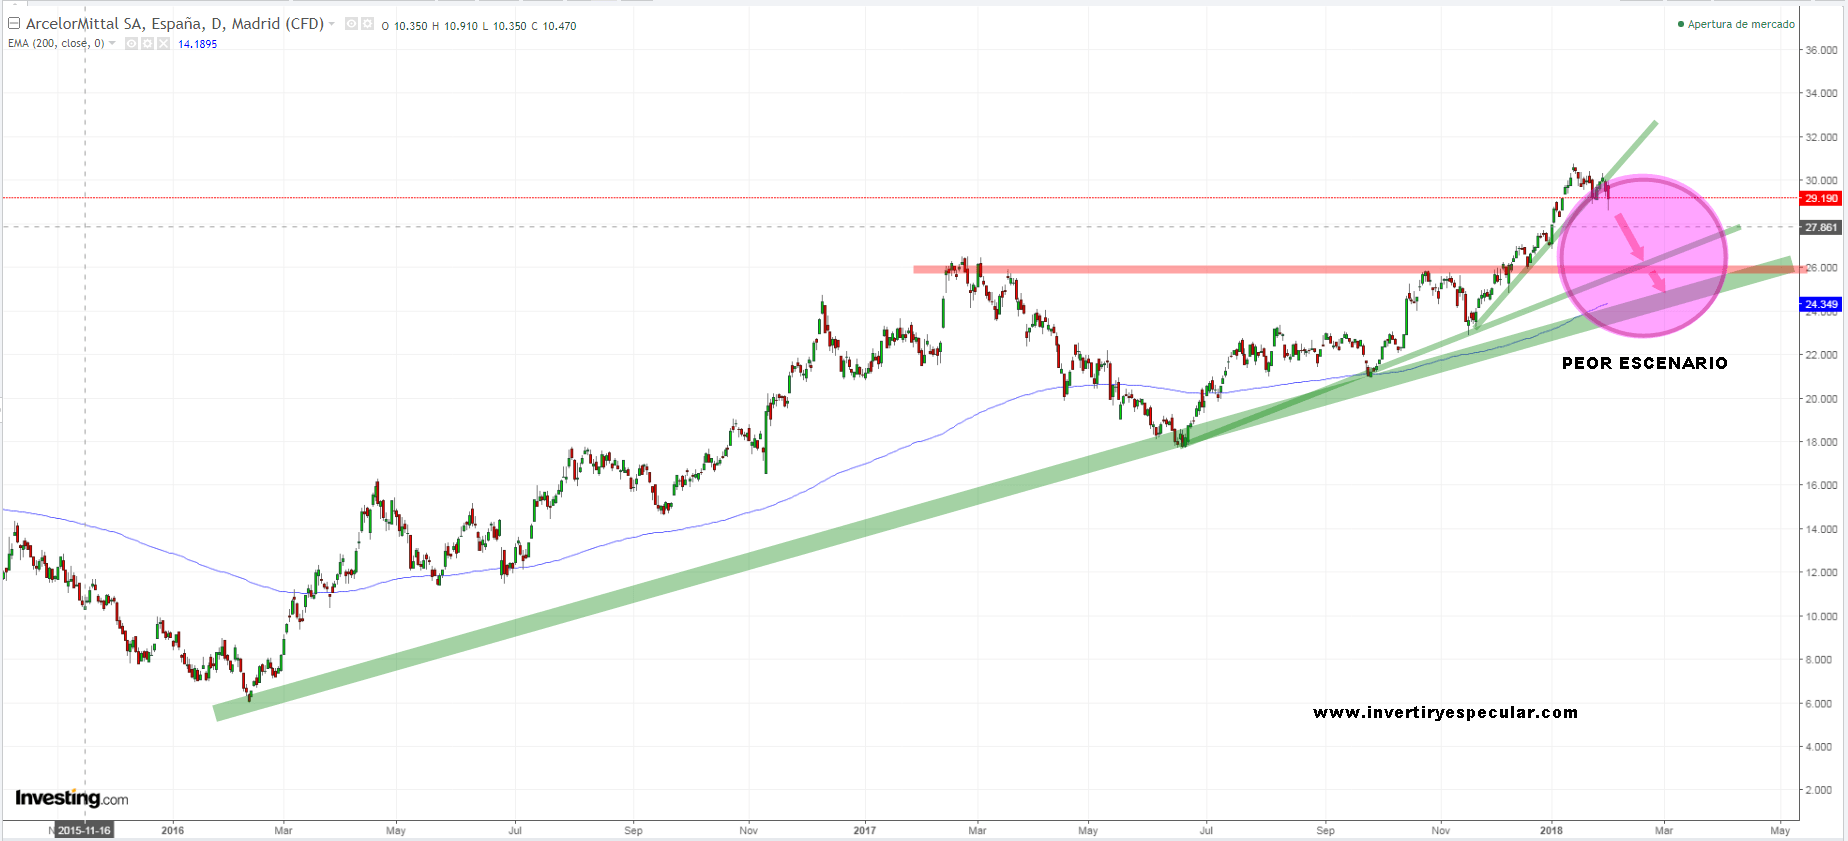The height and width of the screenshot is (841, 1848).
Task: Open EMA indicator settings gear
Action: click(x=147, y=44)
